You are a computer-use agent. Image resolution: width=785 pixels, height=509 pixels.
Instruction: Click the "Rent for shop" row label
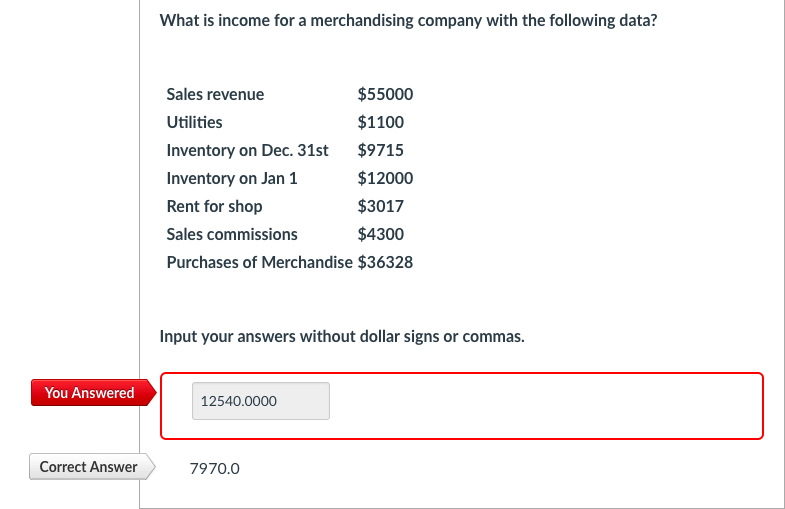coord(214,206)
